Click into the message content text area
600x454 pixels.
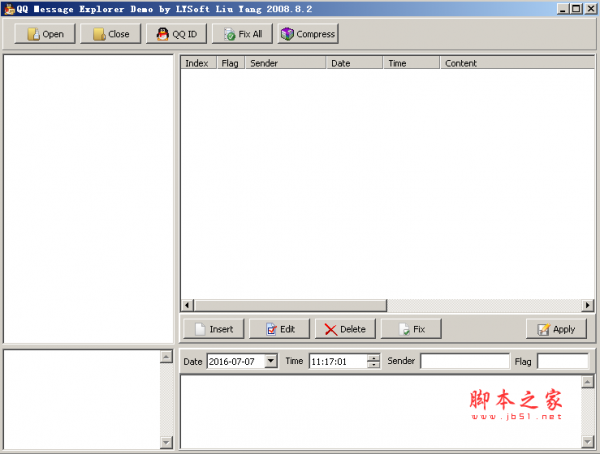click(381, 412)
